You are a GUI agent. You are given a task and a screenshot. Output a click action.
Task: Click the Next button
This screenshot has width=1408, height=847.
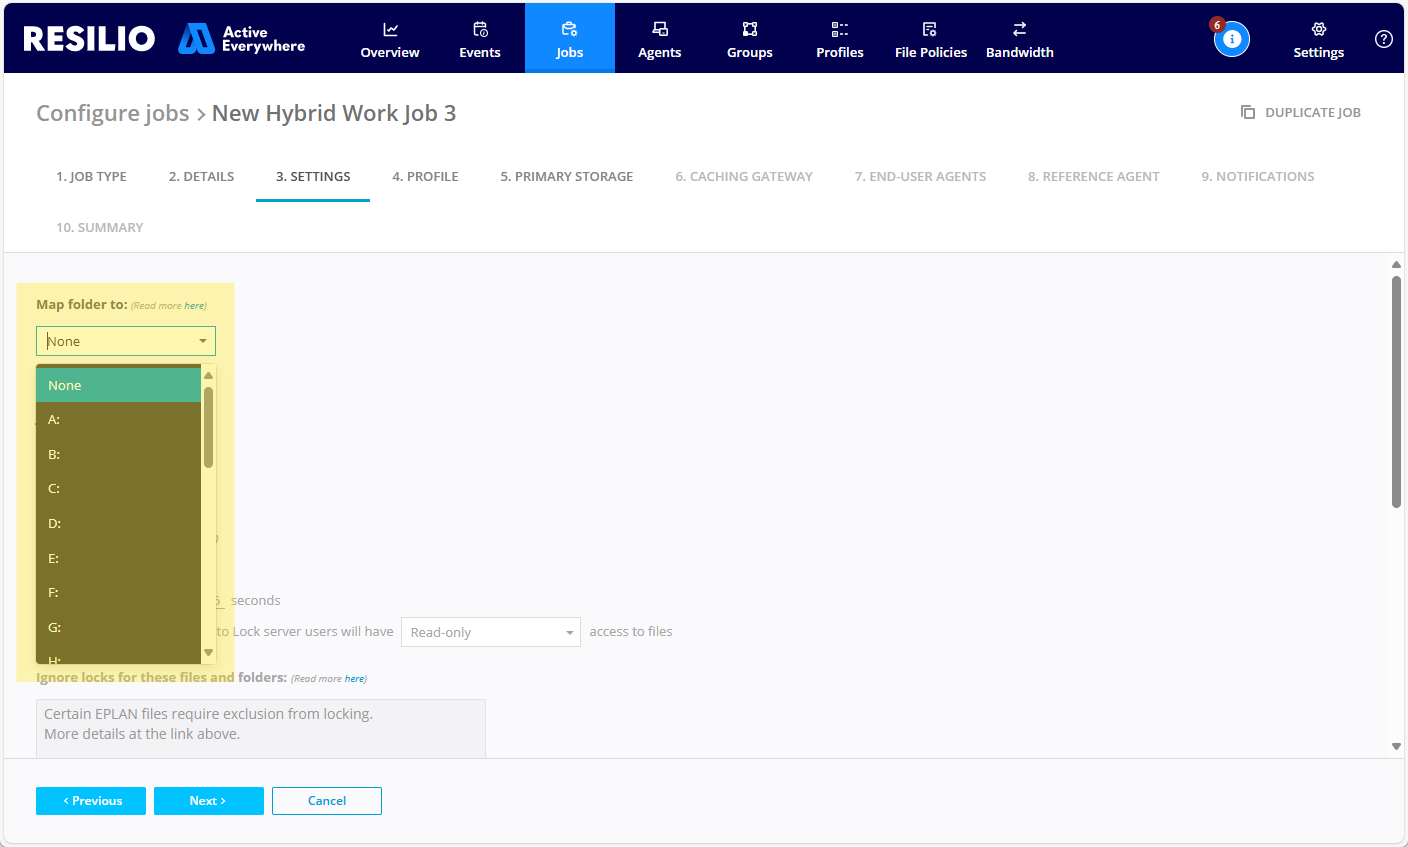coord(208,801)
